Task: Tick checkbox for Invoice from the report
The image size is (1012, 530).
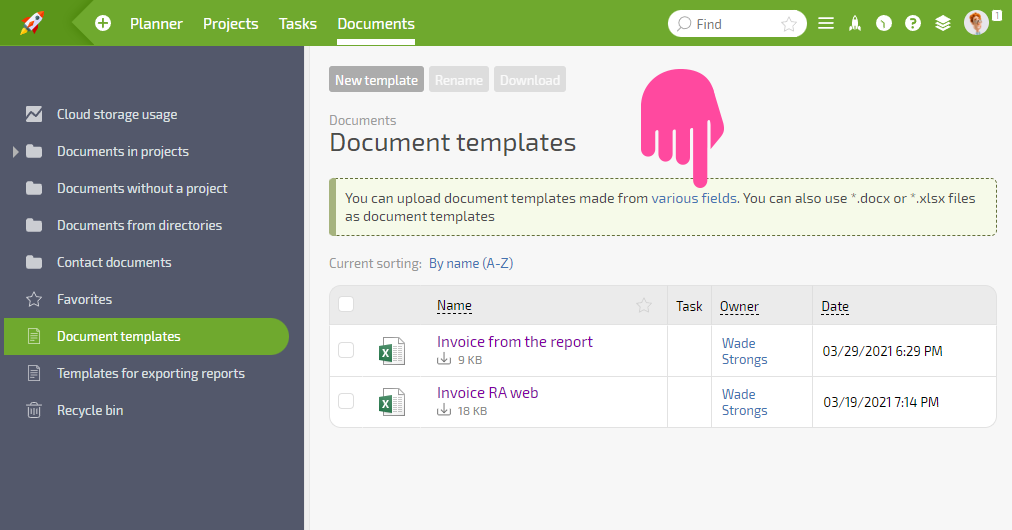Action: pyautogui.click(x=346, y=350)
